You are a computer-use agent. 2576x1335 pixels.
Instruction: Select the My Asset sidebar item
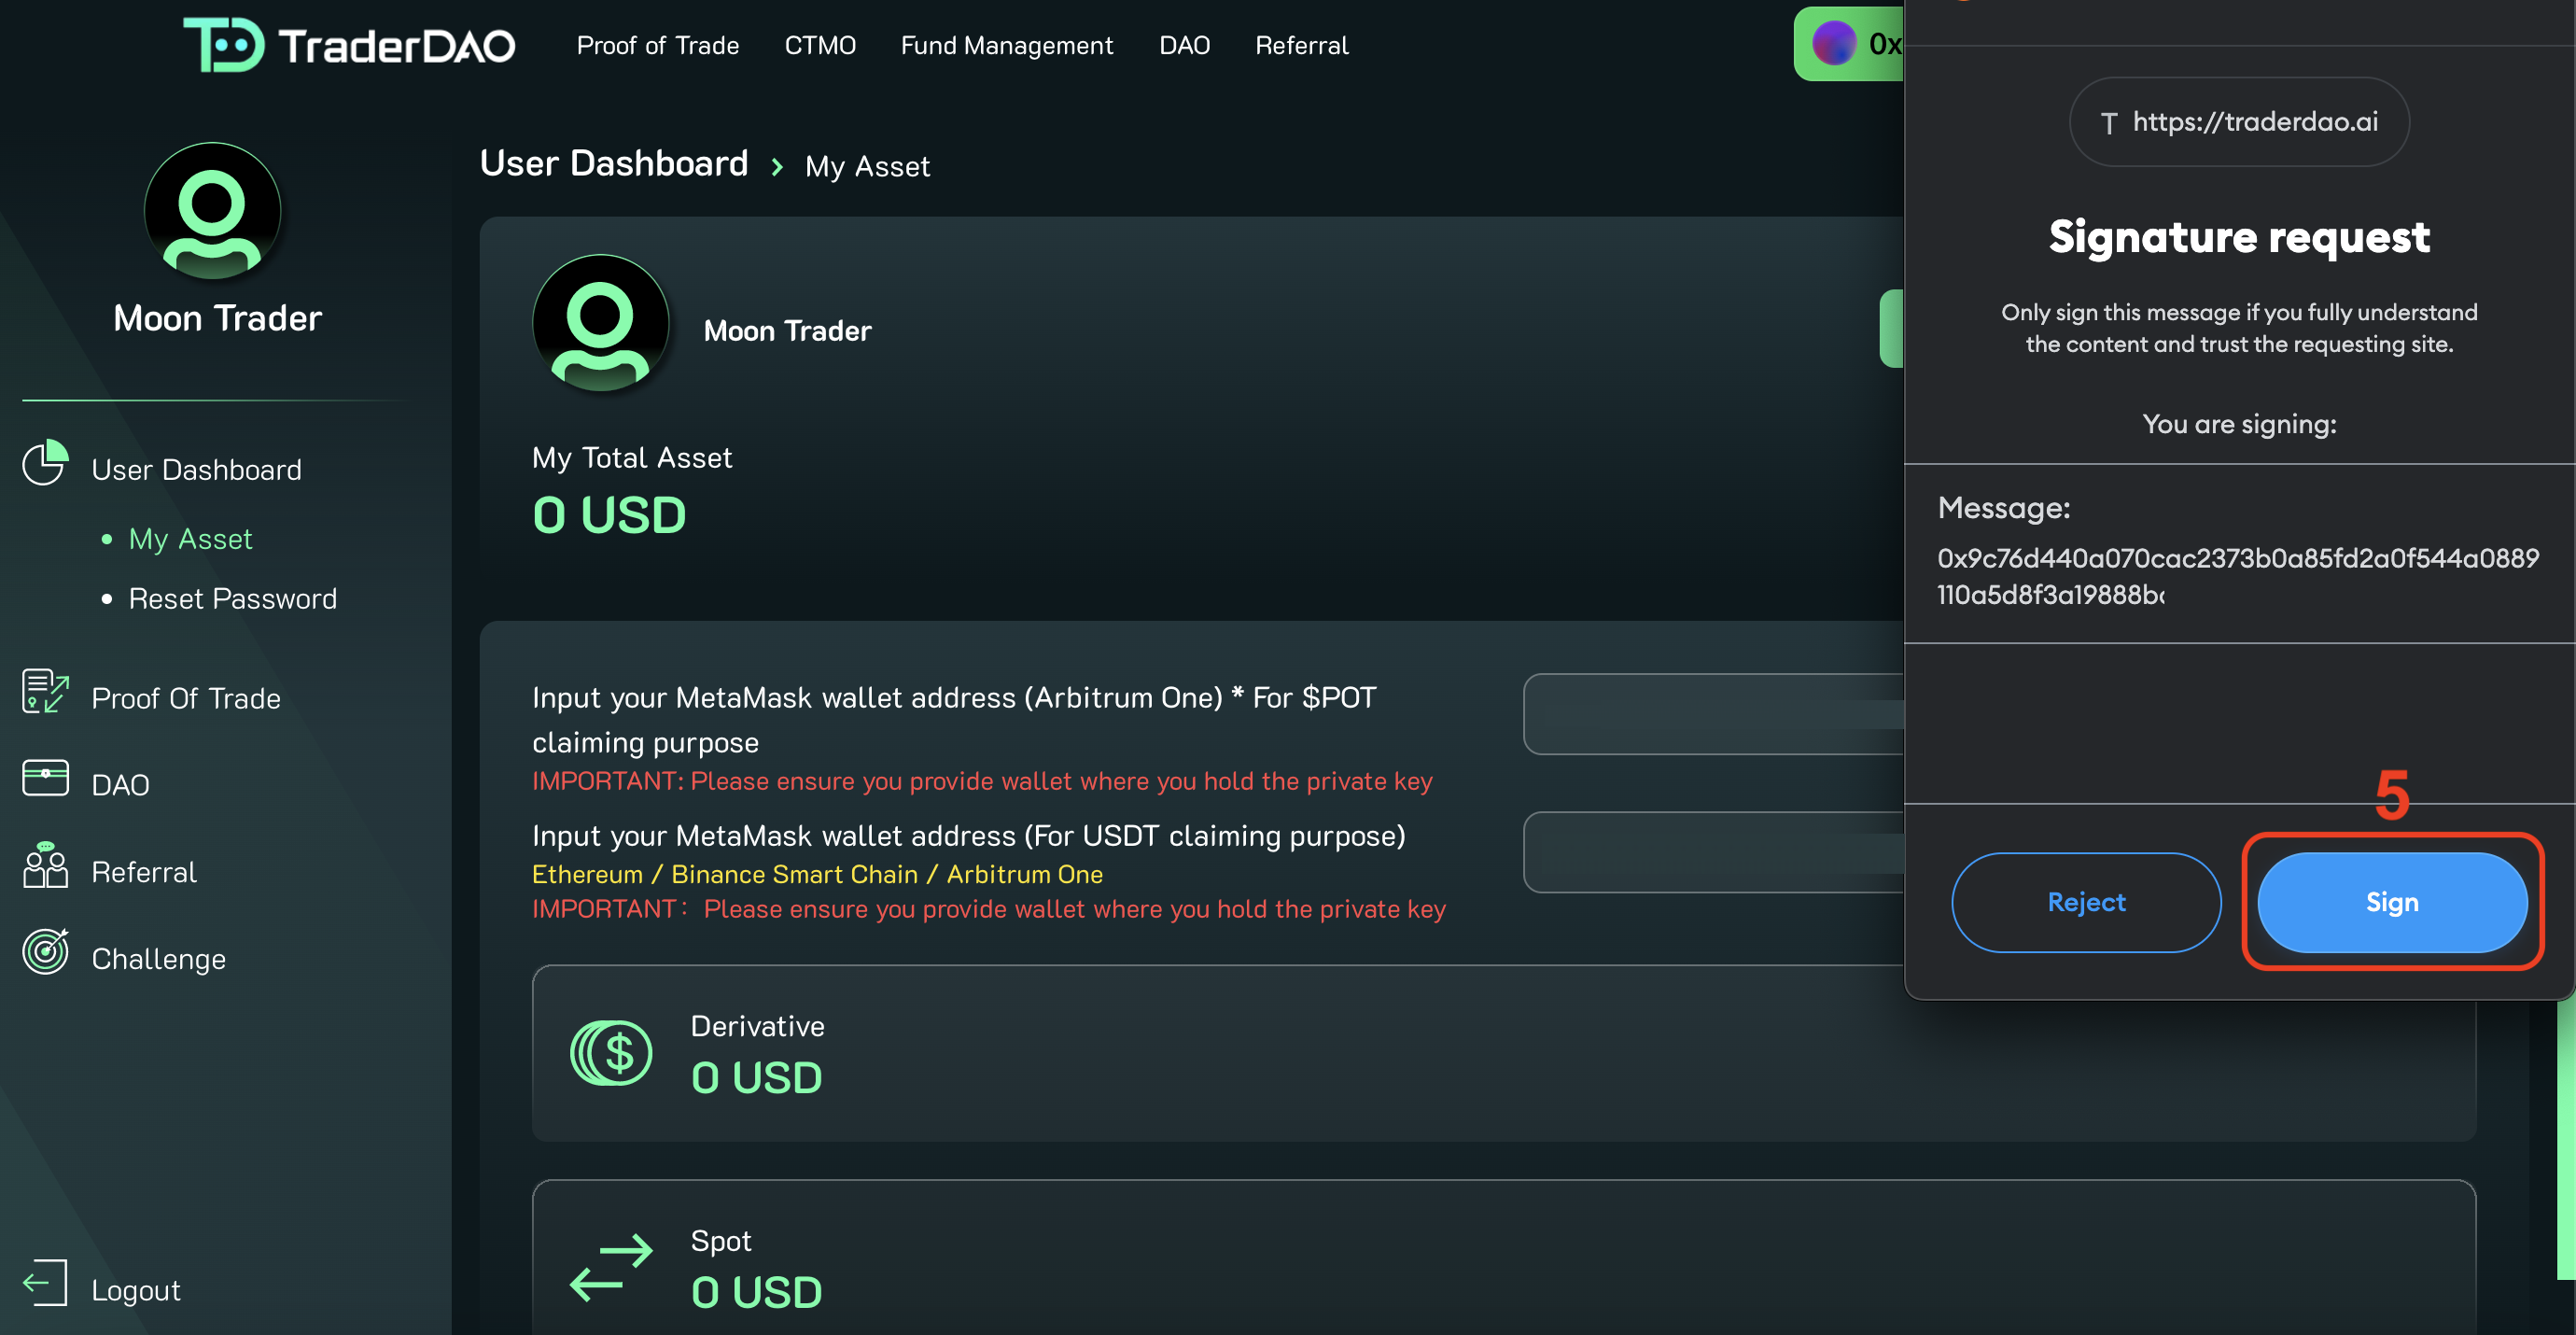(x=190, y=539)
